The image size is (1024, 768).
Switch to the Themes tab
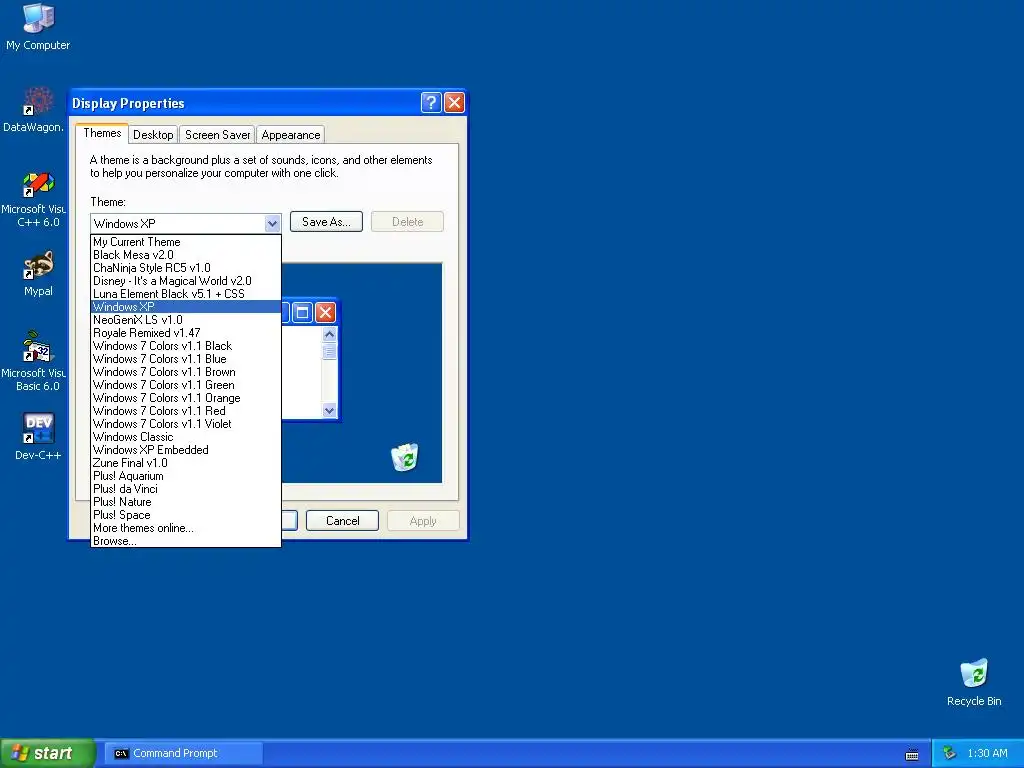(x=102, y=133)
